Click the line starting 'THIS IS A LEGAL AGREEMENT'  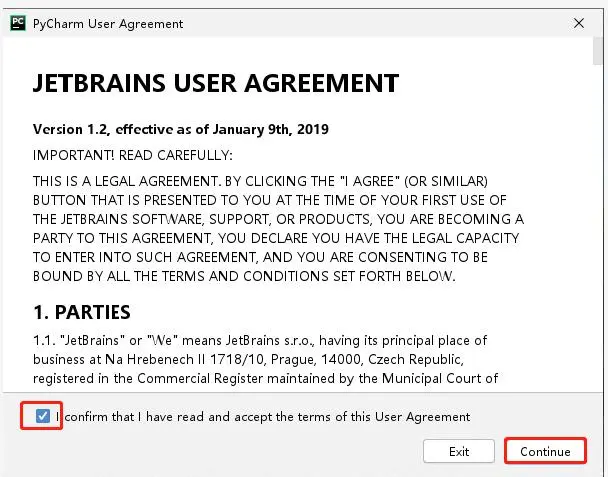pyautogui.click(x=260, y=181)
